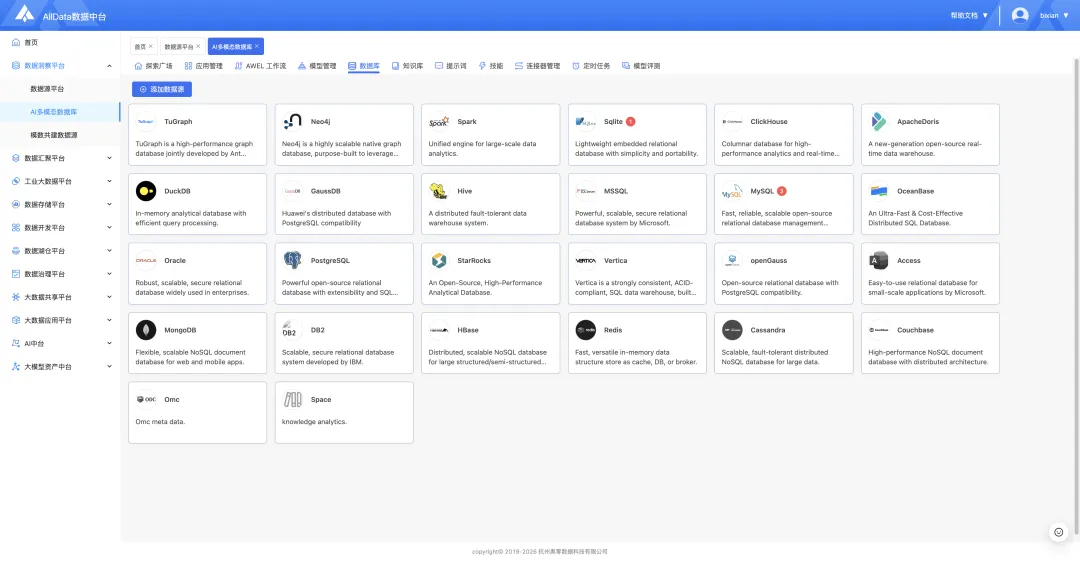
Task: Click the Redis logo icon
Action: click(x=585, y=330)
